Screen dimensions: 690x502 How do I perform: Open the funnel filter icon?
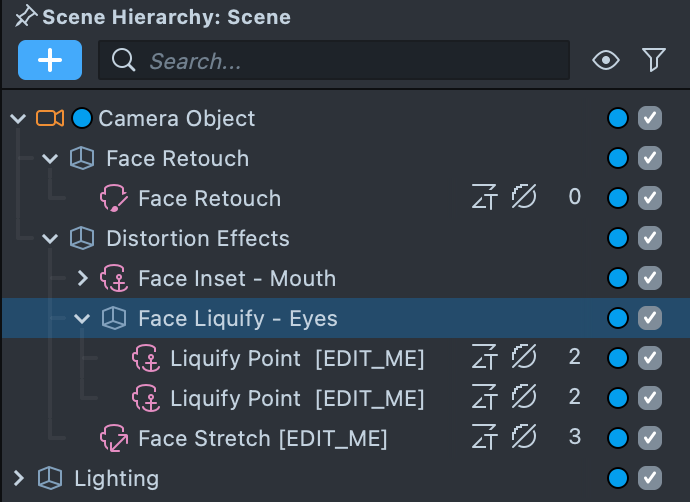pyautogui.click(x=654, y=61)
